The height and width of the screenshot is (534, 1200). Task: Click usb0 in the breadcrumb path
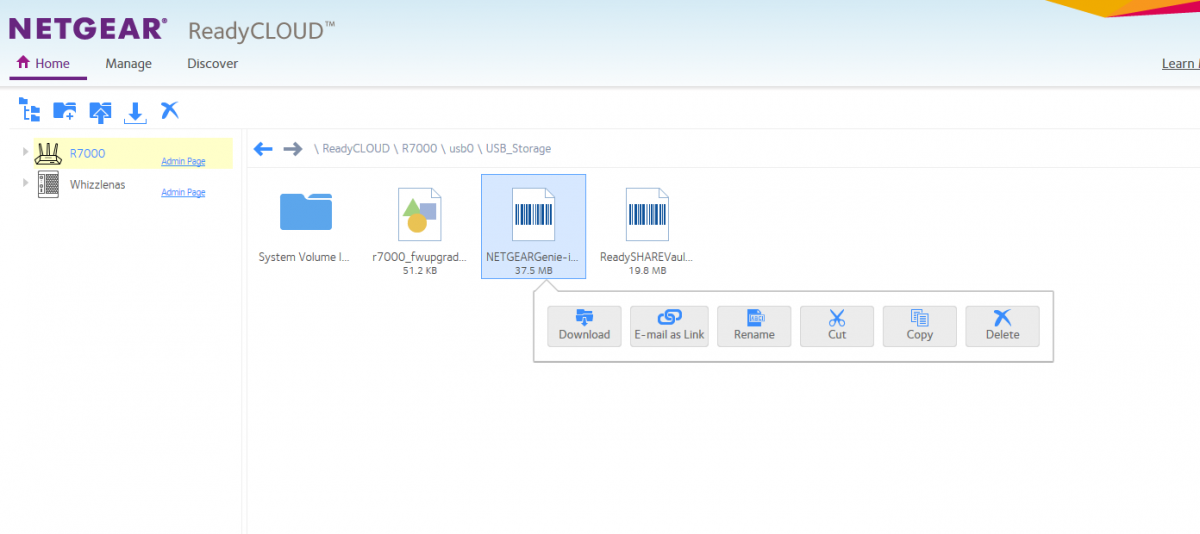tap(461, 149)
